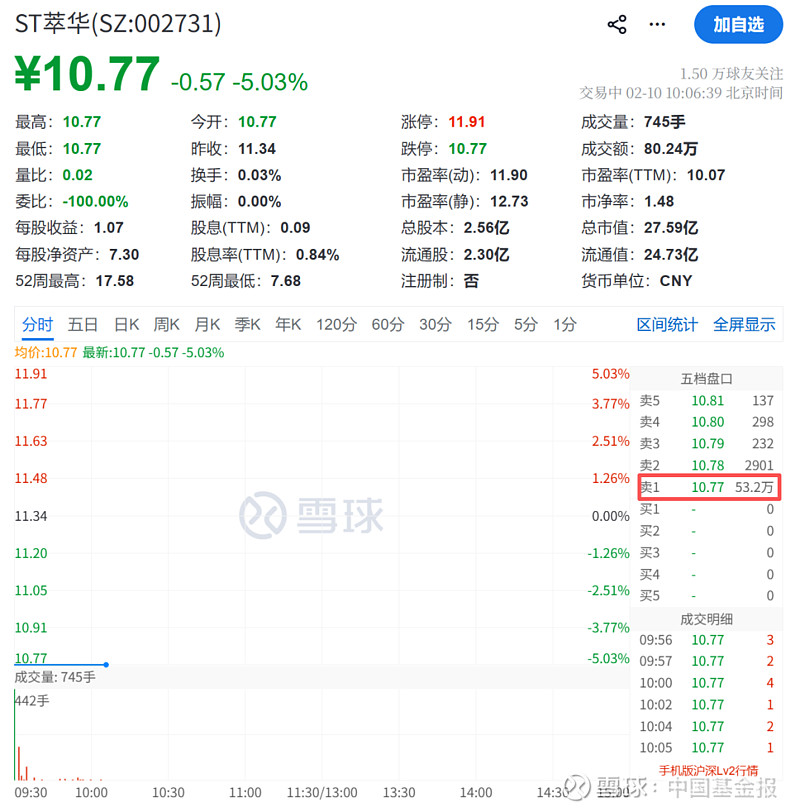Click 加自选 to add stock to watchlist

738,24
